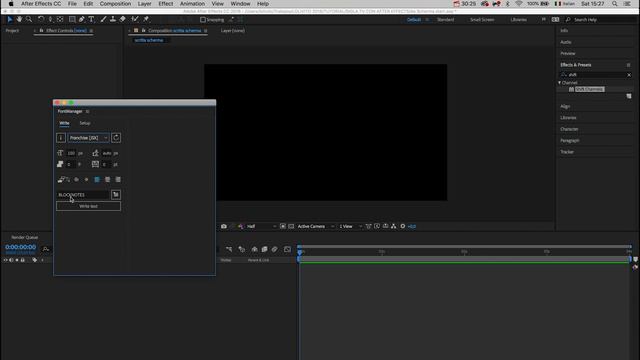Select the Selection arrow tool
Image resolution: width=640 pixels, height=360 pixels.
tap(9, 19)
